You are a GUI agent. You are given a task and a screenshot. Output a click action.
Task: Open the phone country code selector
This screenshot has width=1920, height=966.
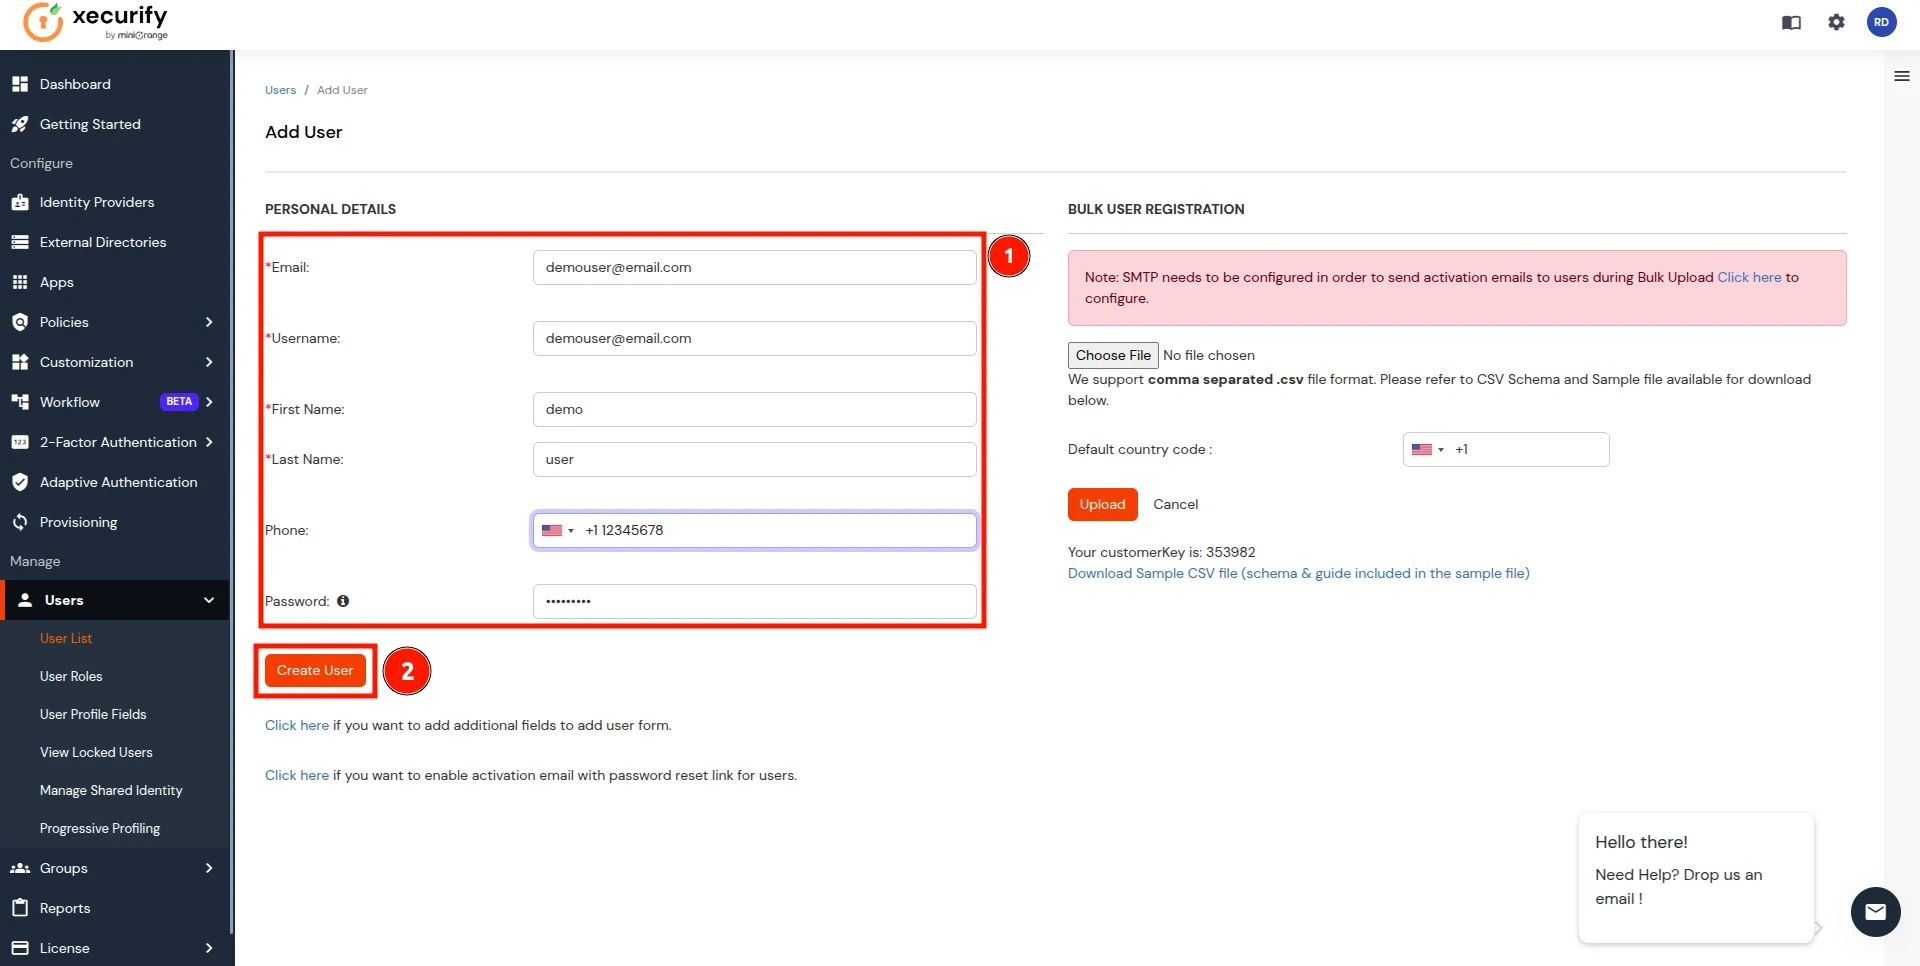(557, 531)
